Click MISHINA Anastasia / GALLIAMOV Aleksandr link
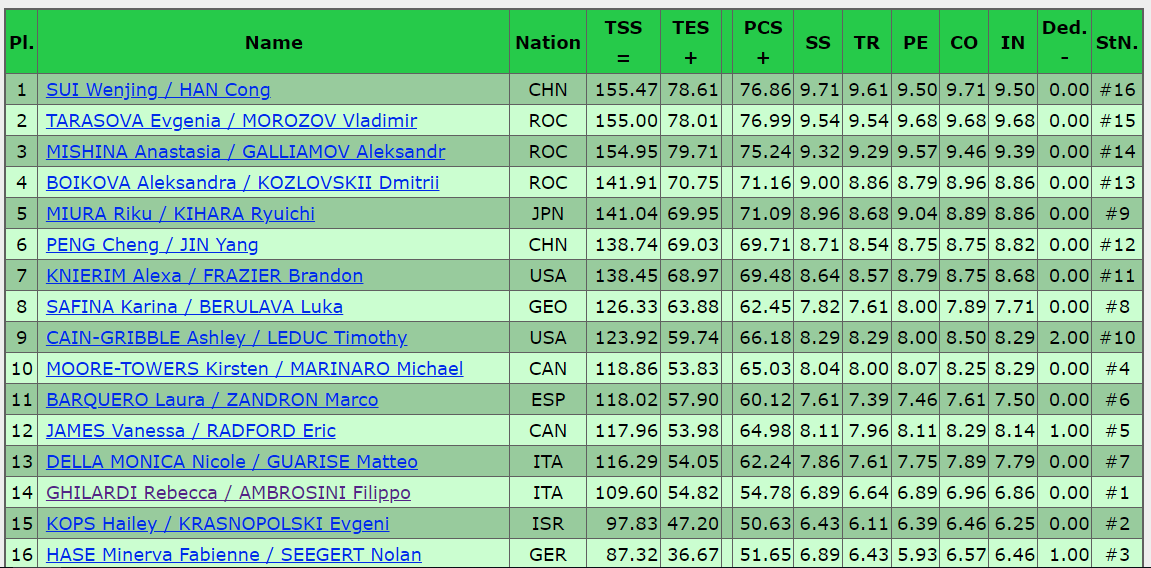1151x568 pixels. [245, 152]
